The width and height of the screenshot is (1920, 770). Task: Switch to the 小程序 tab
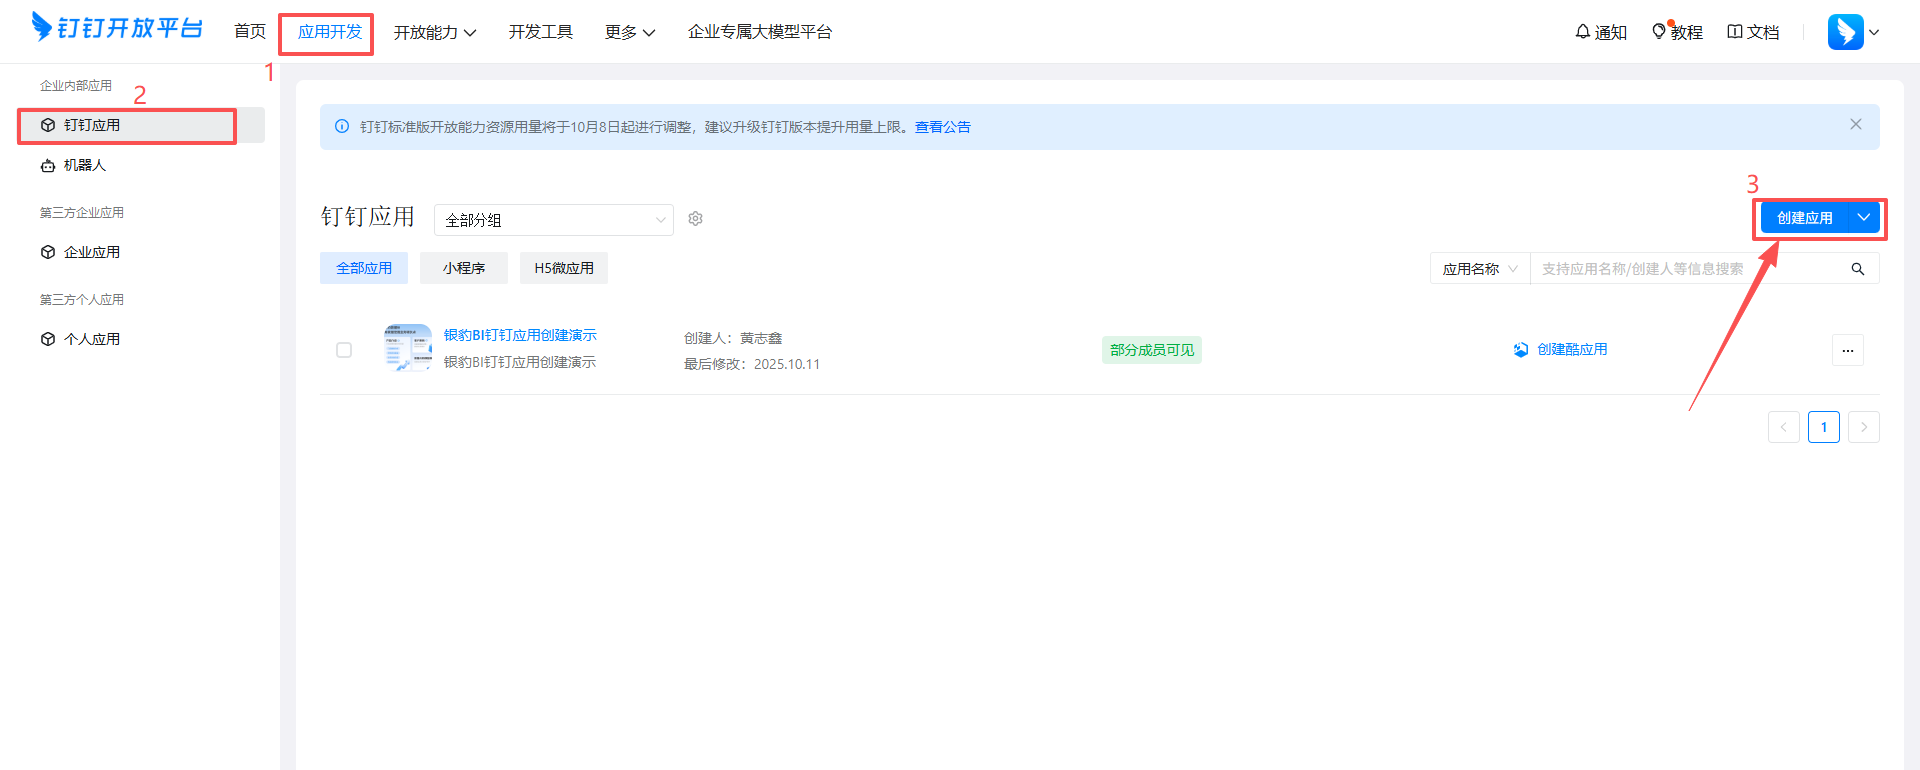(464, 268)
